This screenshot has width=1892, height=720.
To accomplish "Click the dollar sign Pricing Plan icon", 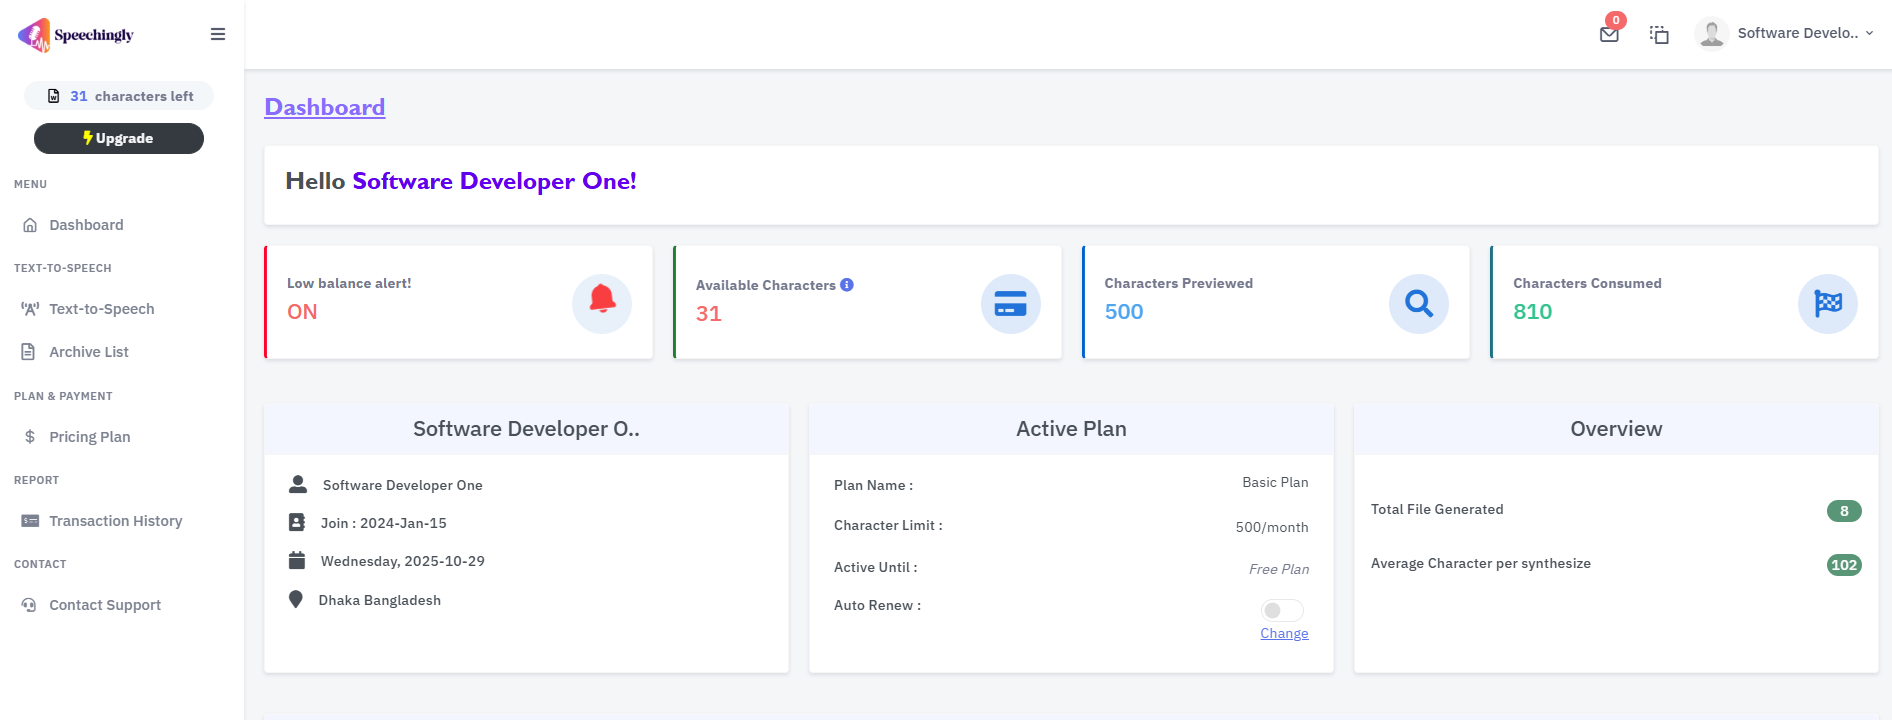I will 30,437.
